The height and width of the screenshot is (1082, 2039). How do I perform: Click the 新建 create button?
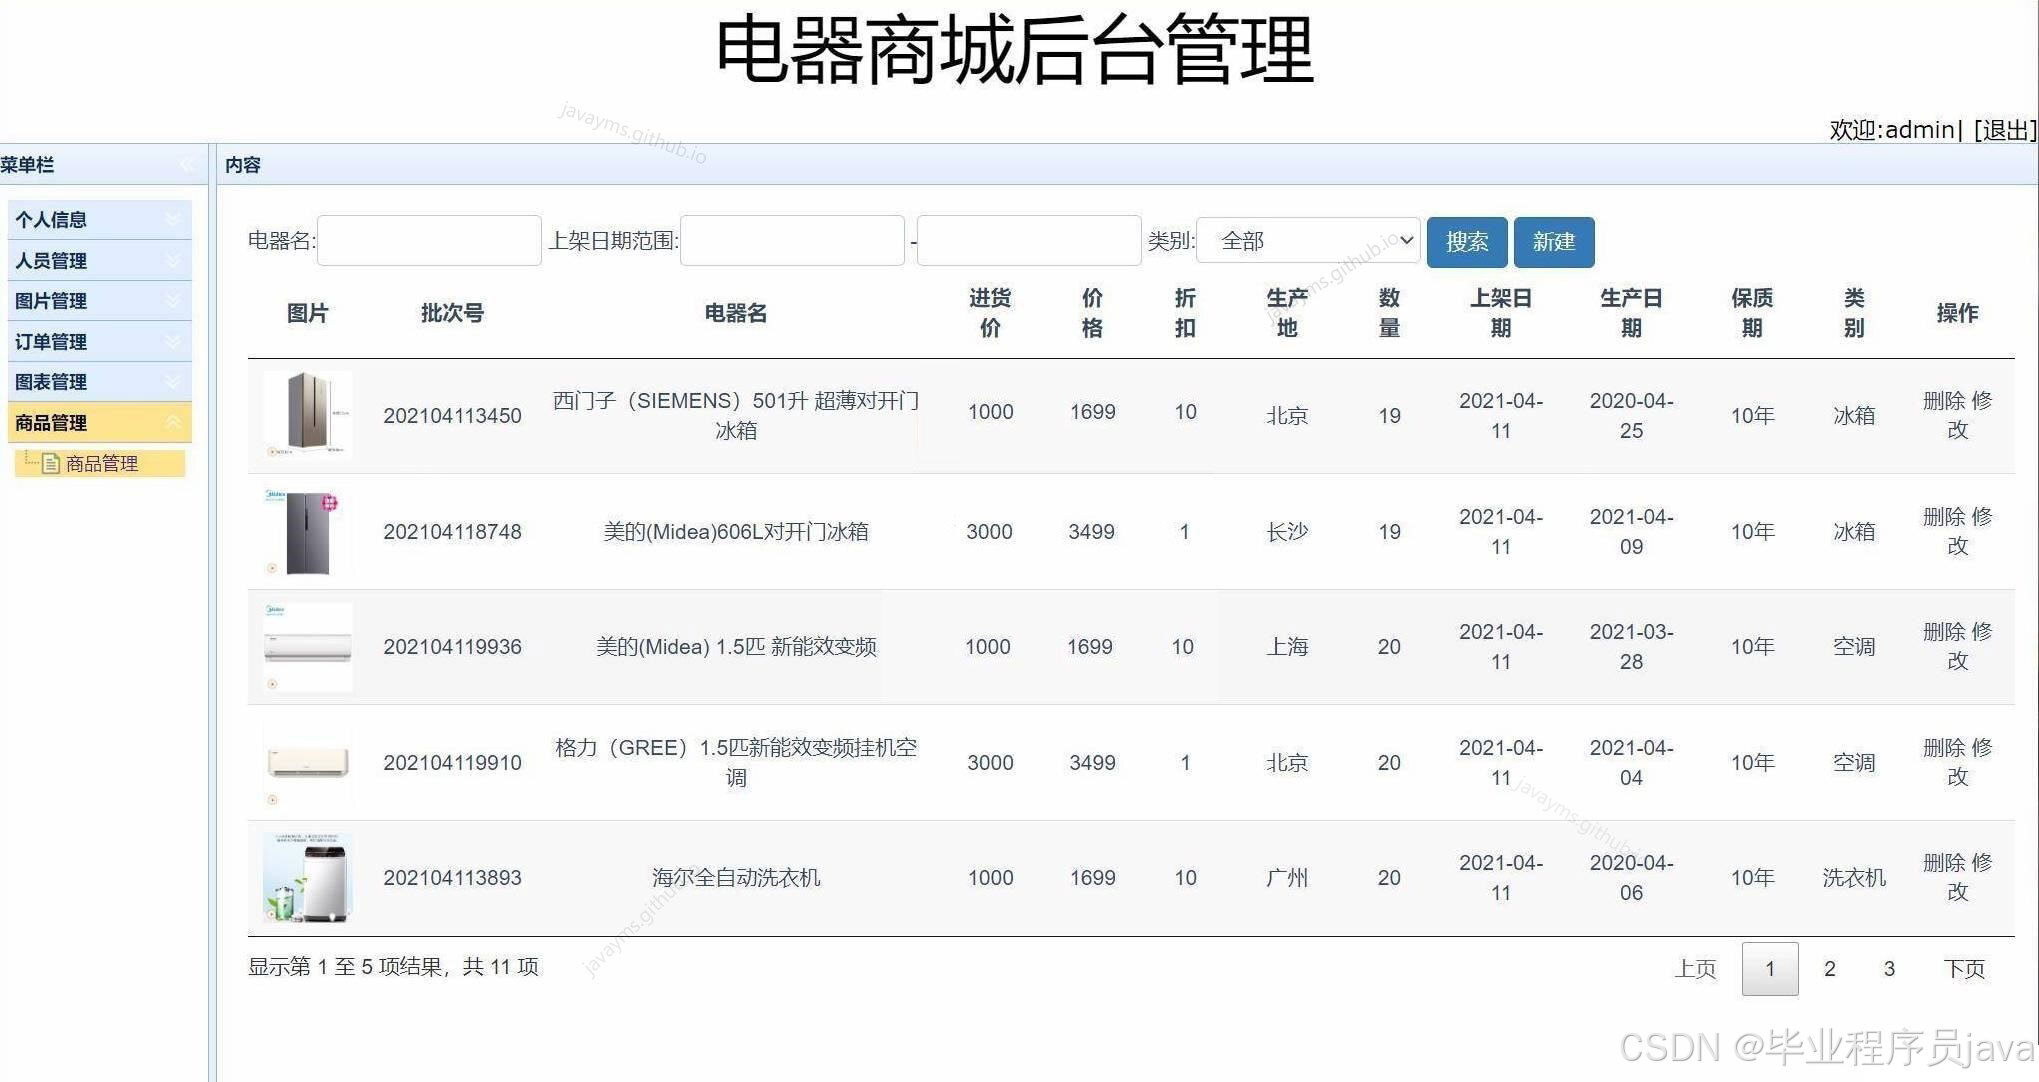[1553, 241]
